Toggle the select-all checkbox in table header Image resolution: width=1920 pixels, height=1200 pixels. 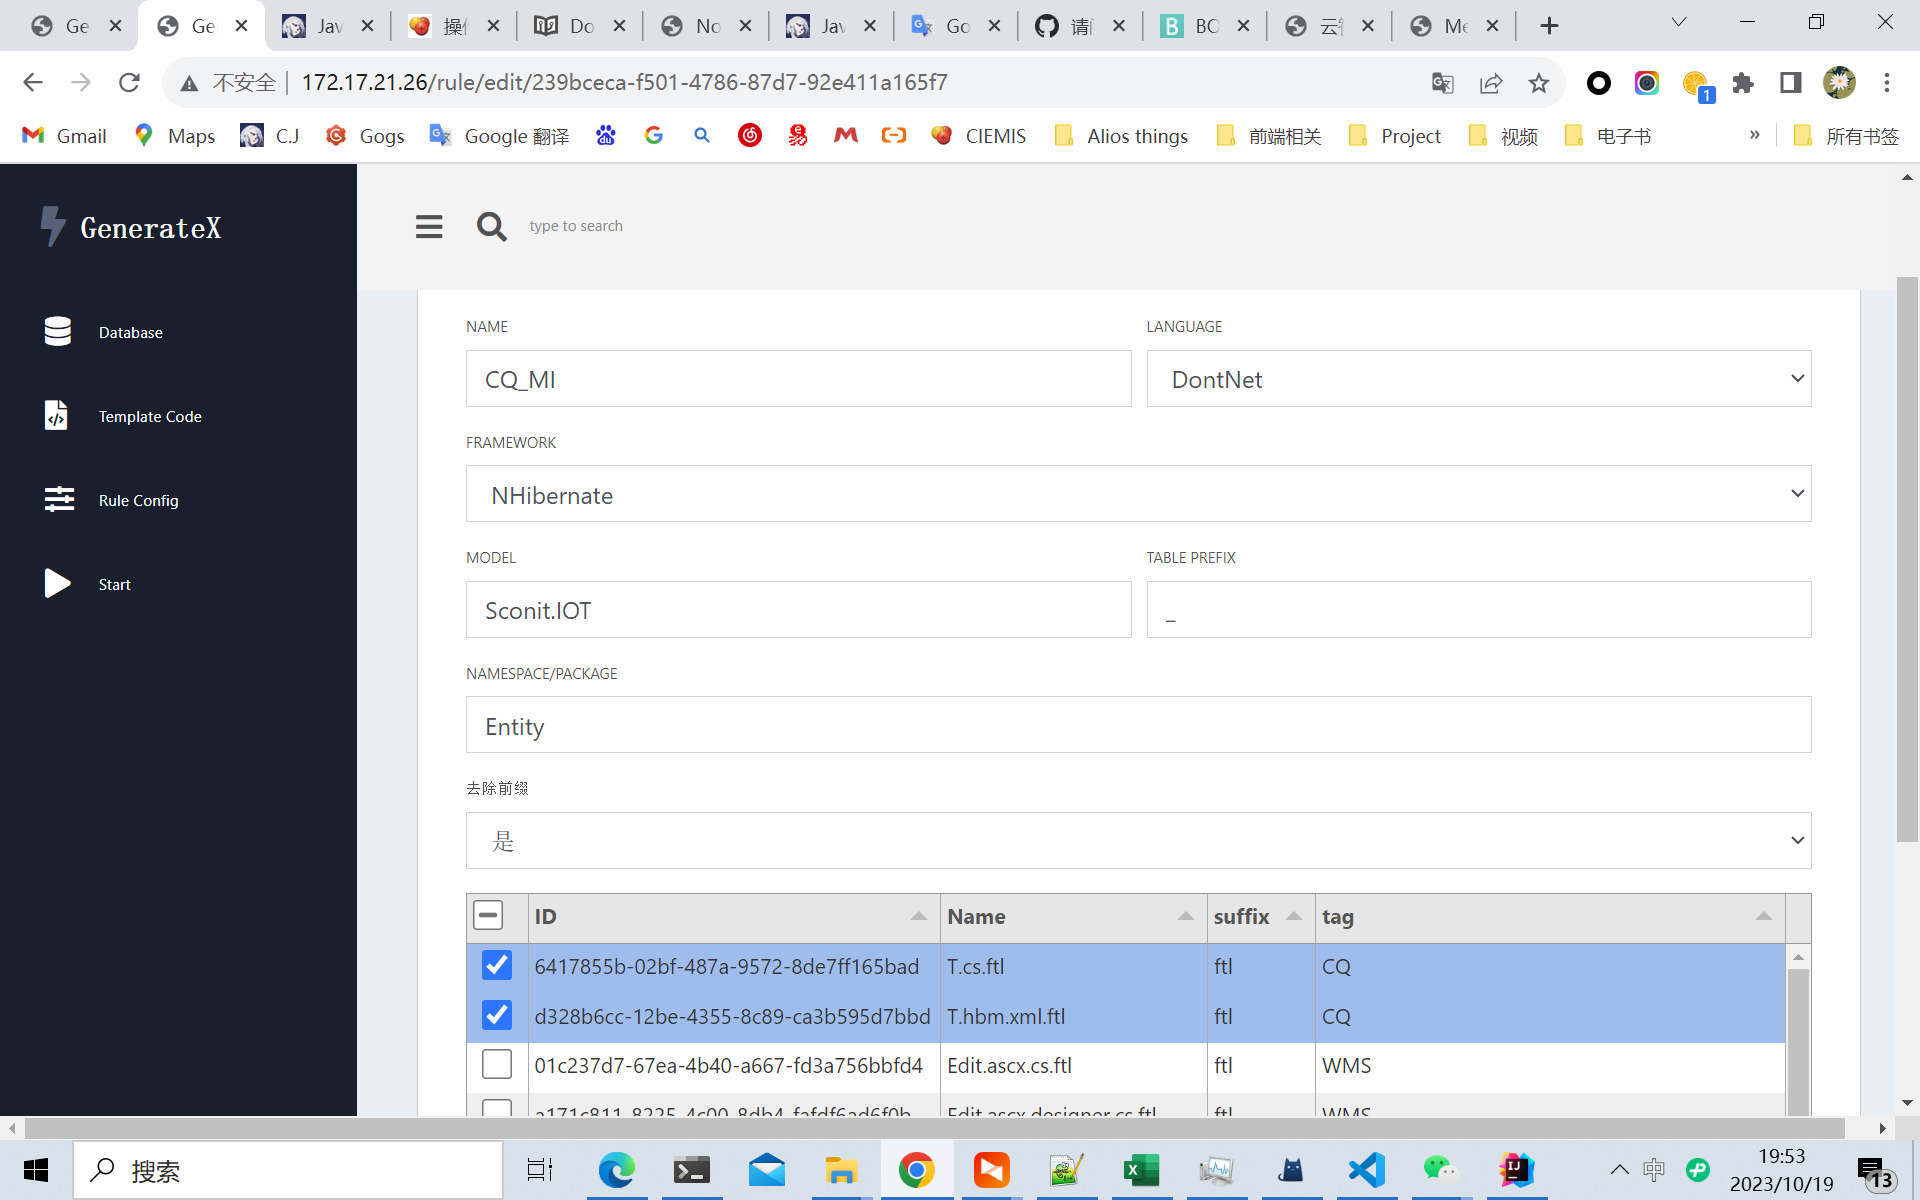coord(488,915)
